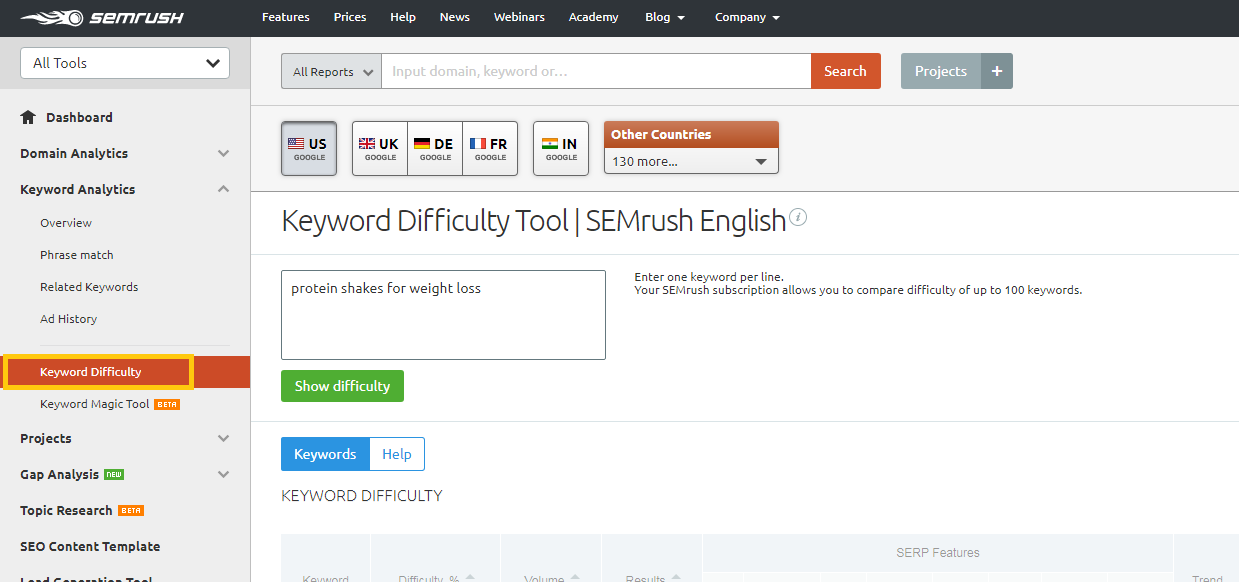
Task: Click the SEMrush logo
Action: tap(101, 17)
